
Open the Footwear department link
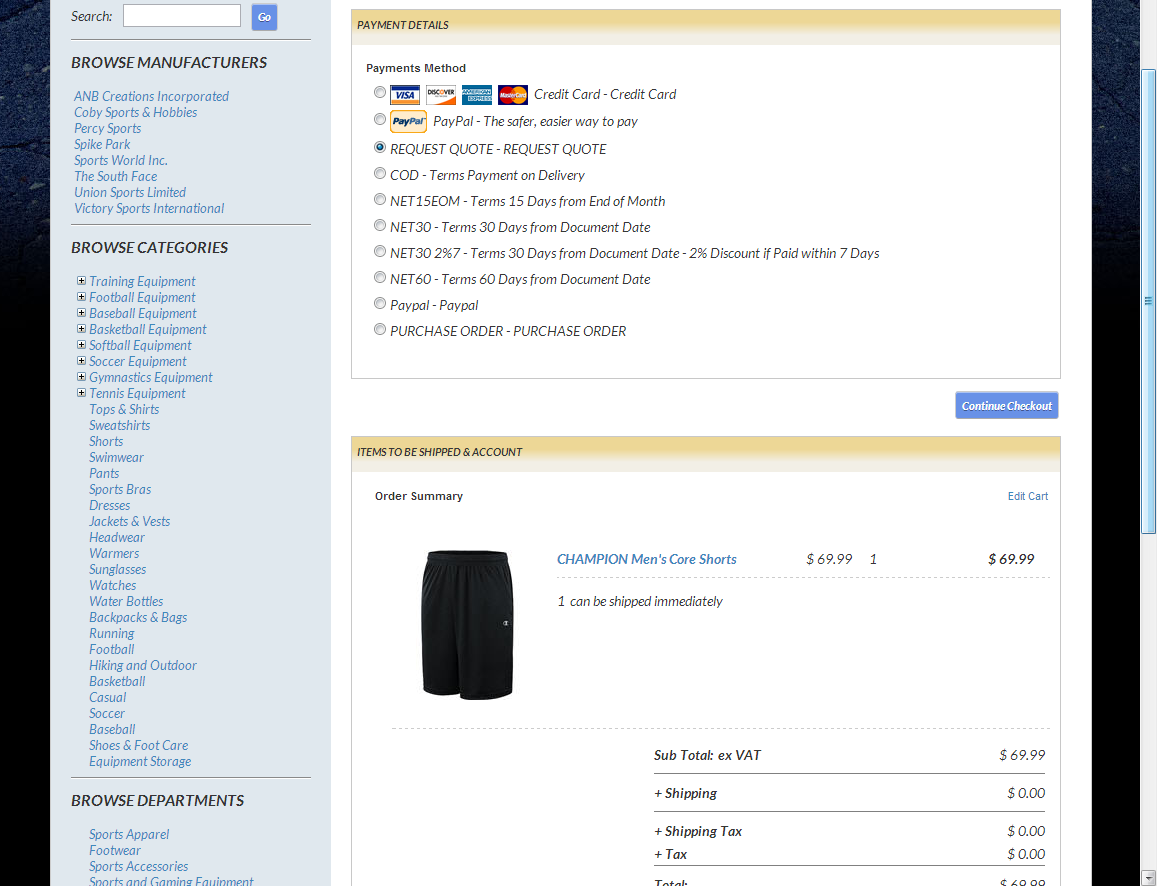tap(114, 851)
